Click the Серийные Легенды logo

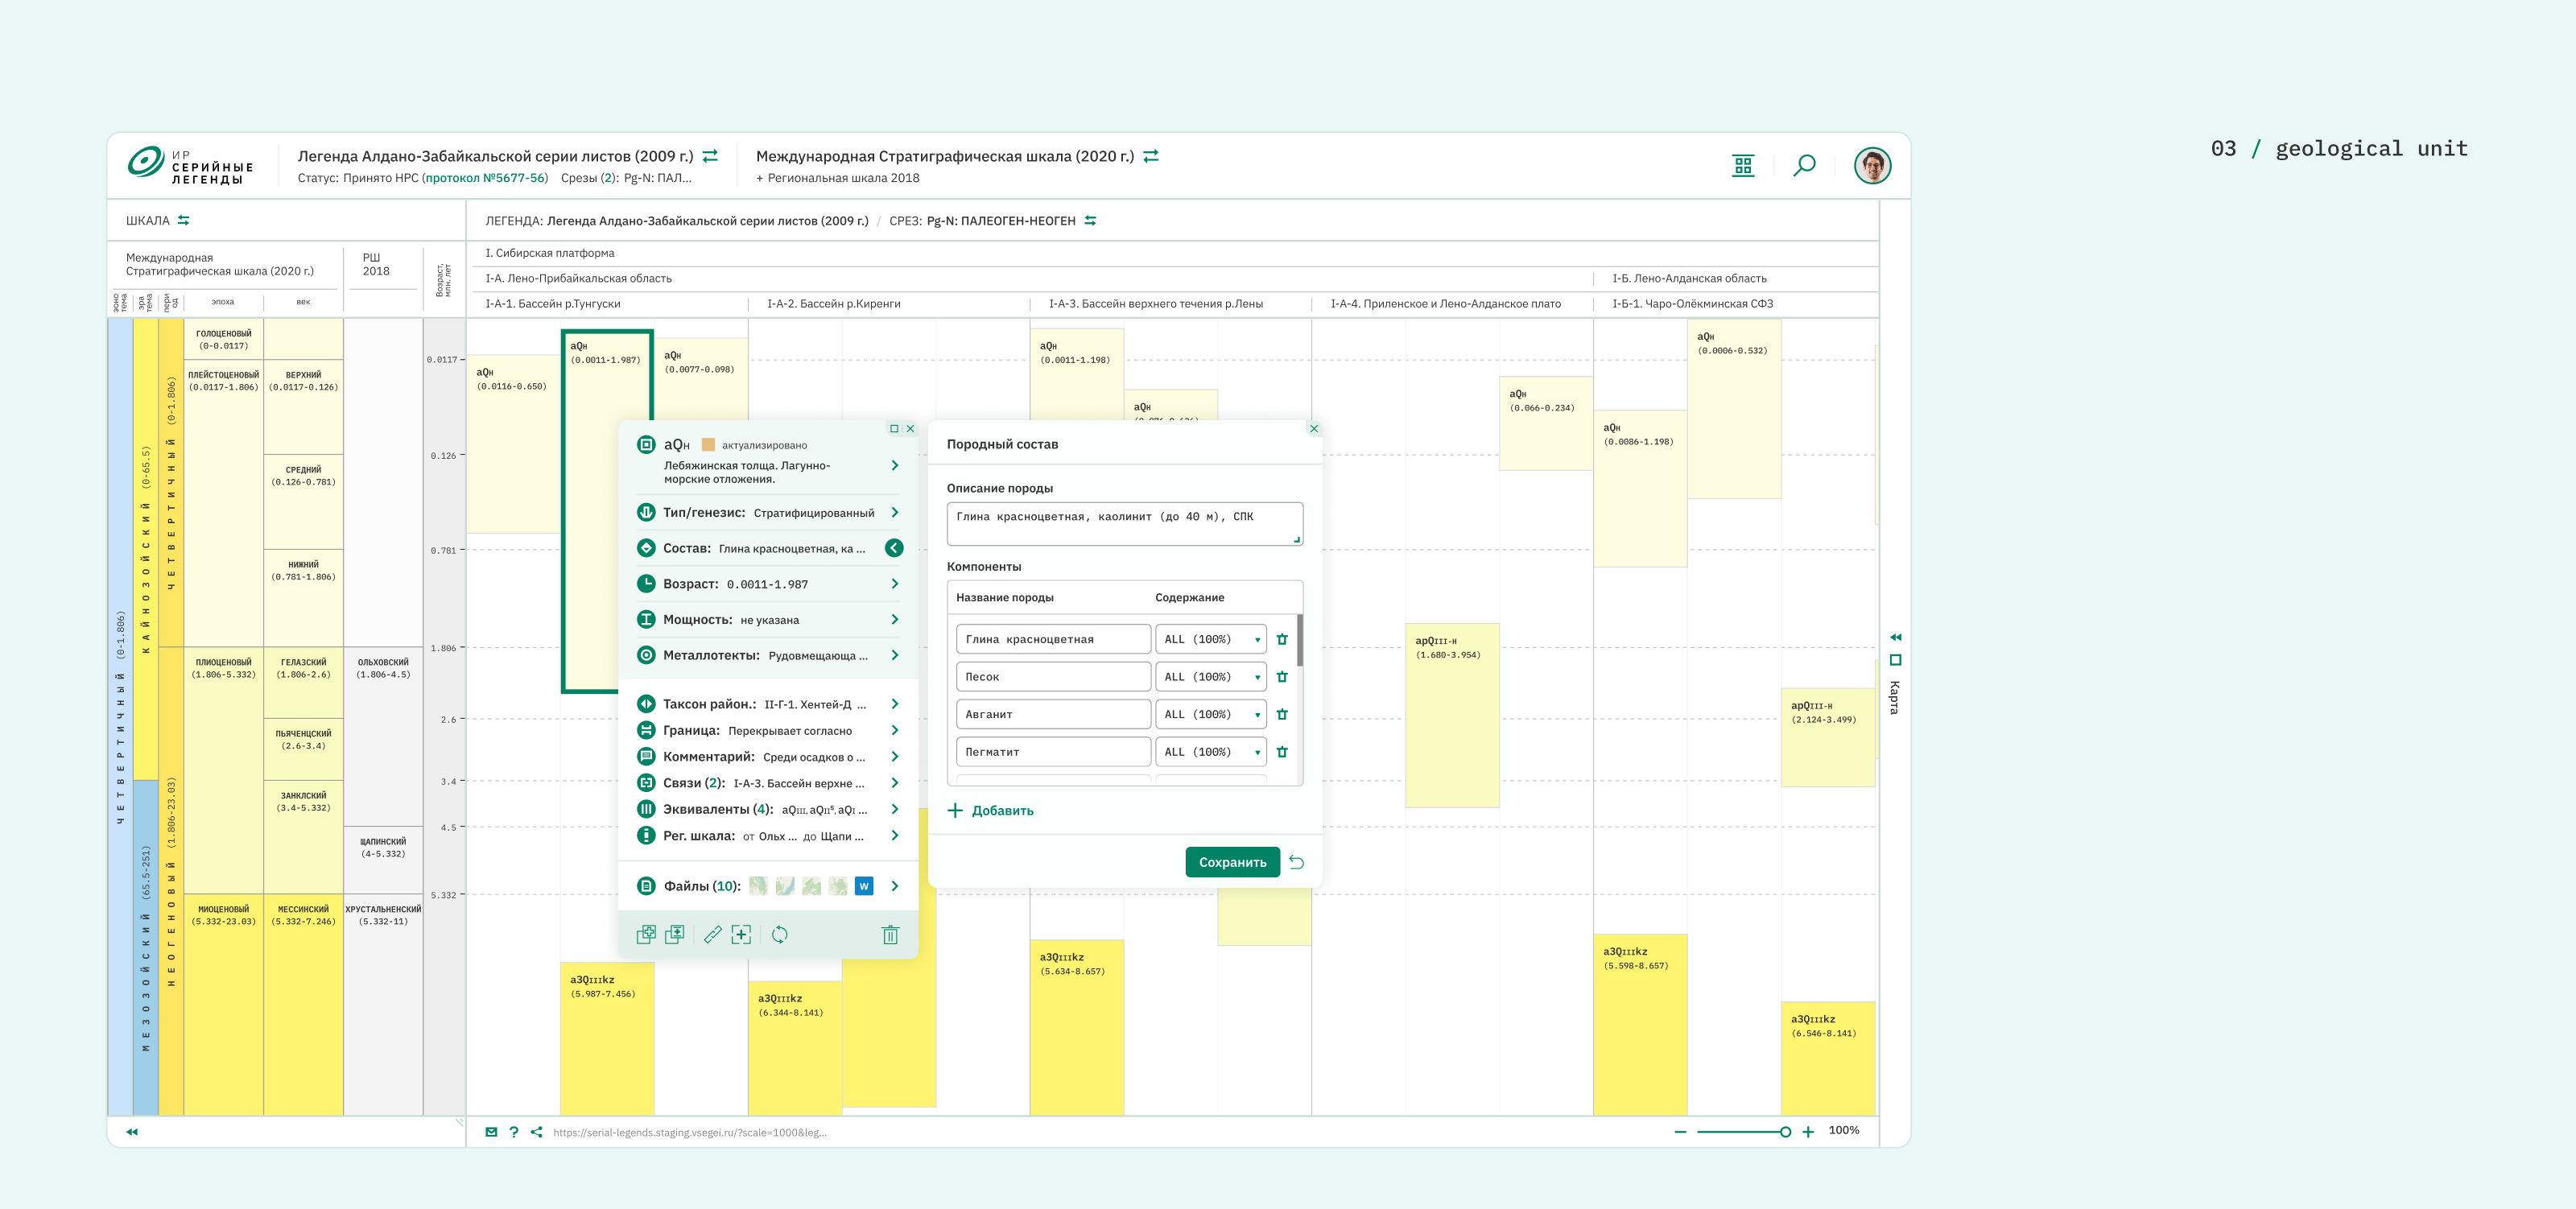click(190, 166)
